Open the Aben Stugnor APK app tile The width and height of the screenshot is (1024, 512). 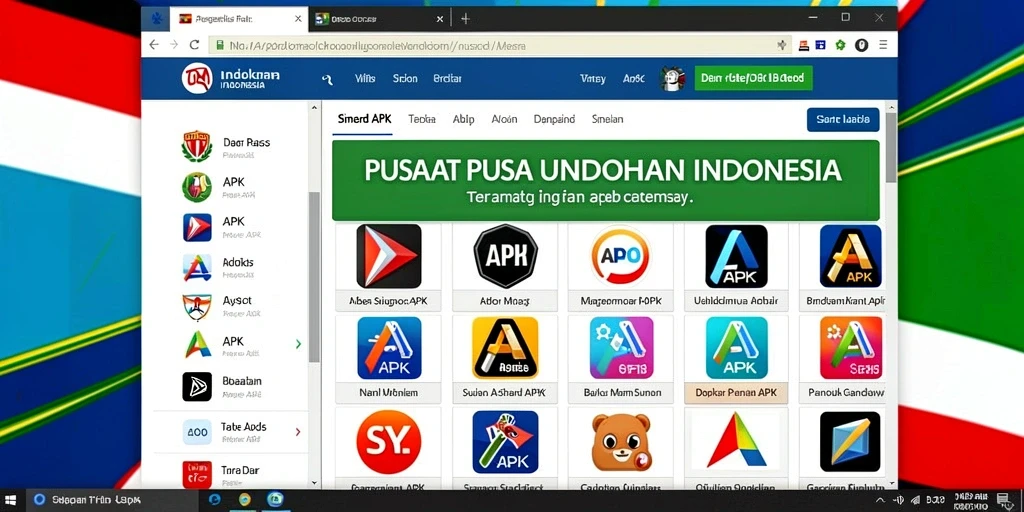(389, 267)
